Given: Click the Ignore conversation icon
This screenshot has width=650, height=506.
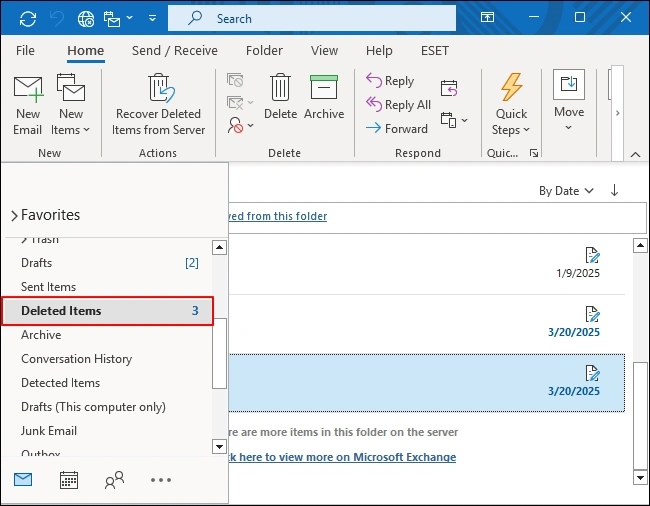Looking at the screenshot, I should 235,80.
